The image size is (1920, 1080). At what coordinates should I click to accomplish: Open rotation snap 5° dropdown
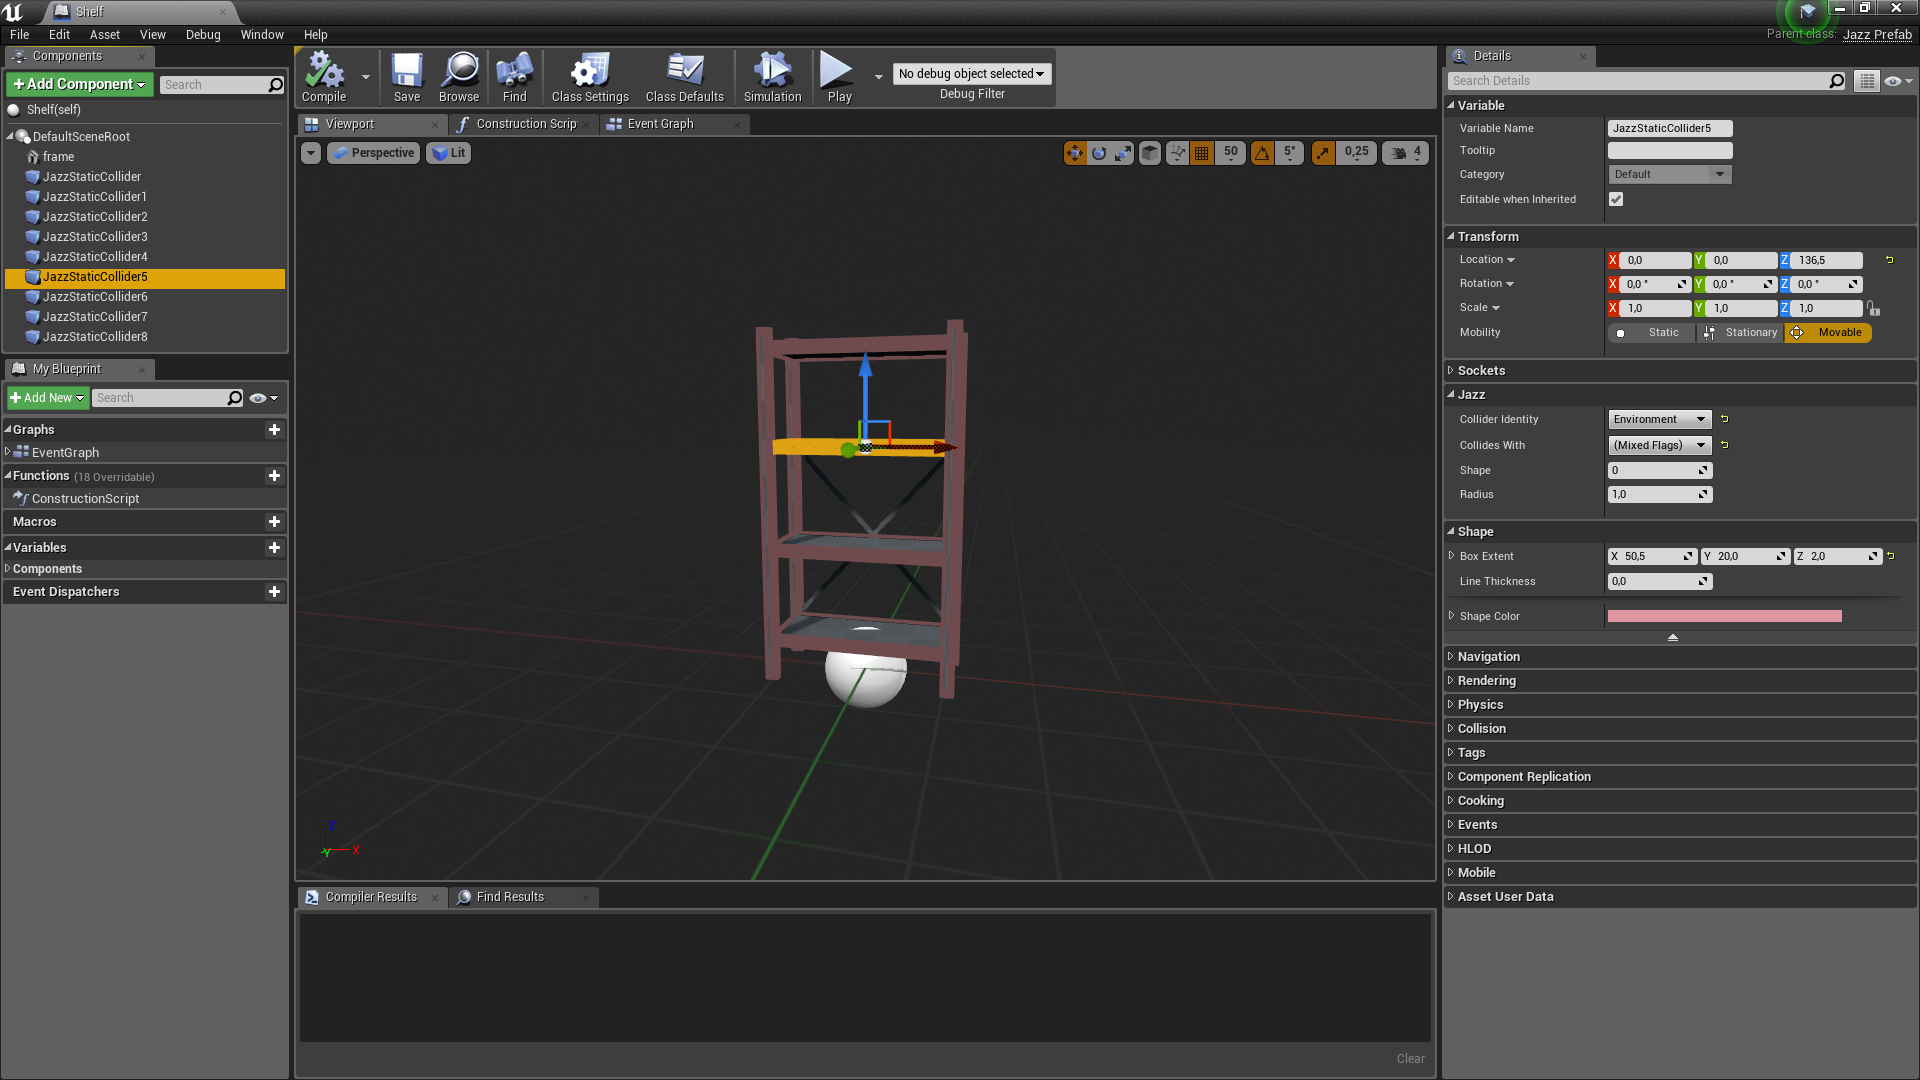pos(1289,153)
